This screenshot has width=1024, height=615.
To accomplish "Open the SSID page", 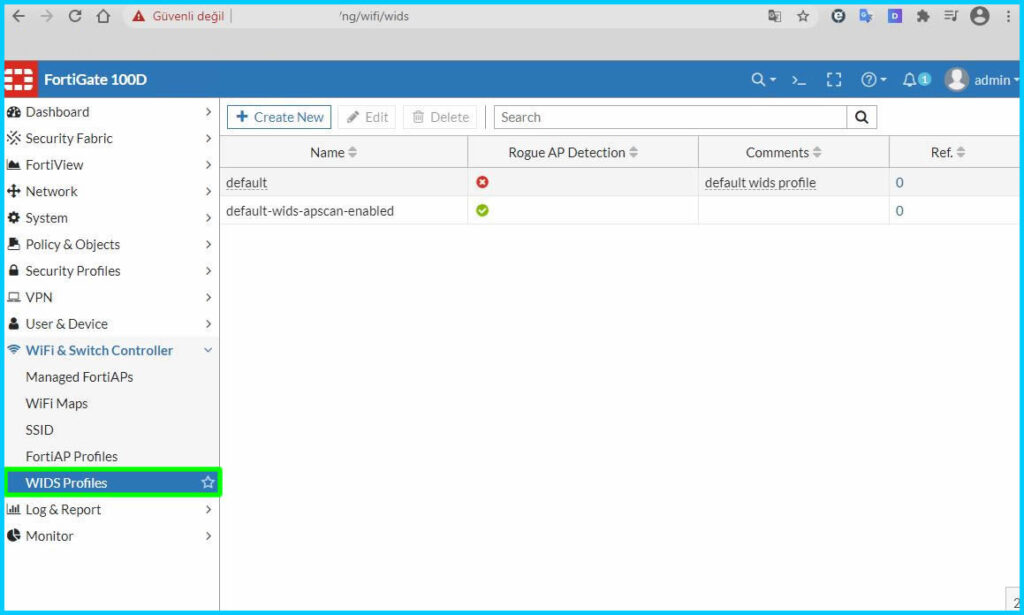I will point(39,430).
